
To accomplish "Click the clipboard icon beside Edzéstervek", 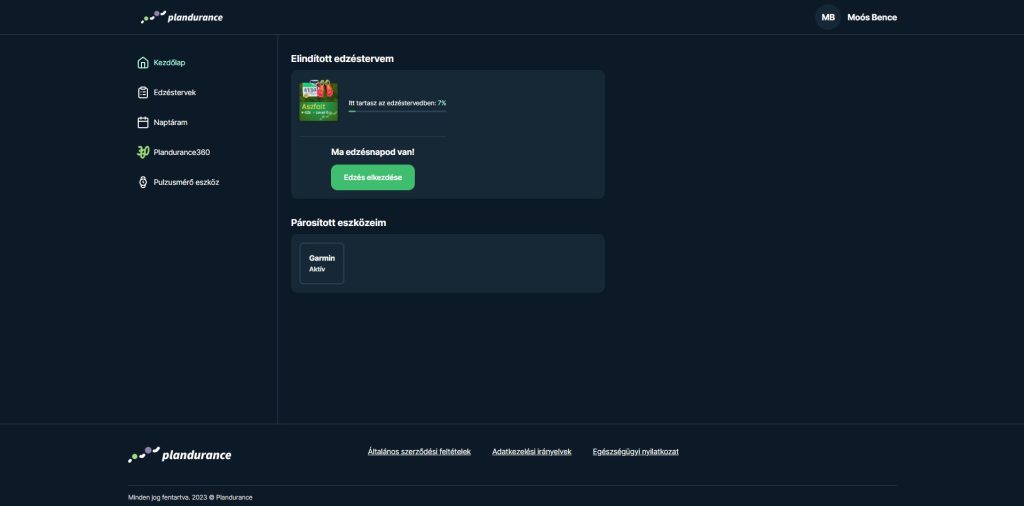I will click(x=143, y=93).
